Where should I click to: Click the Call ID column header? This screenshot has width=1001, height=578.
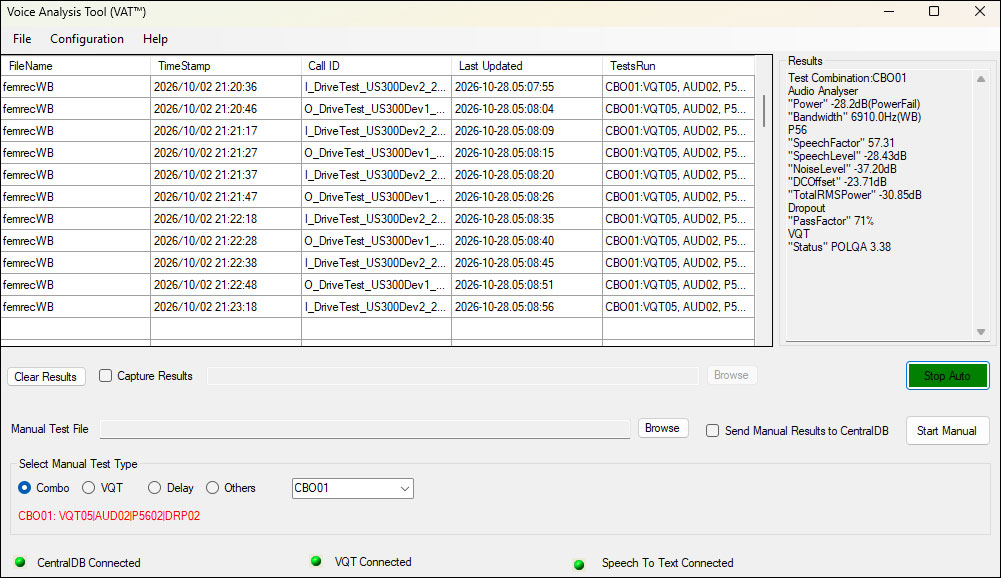[376, 66]
